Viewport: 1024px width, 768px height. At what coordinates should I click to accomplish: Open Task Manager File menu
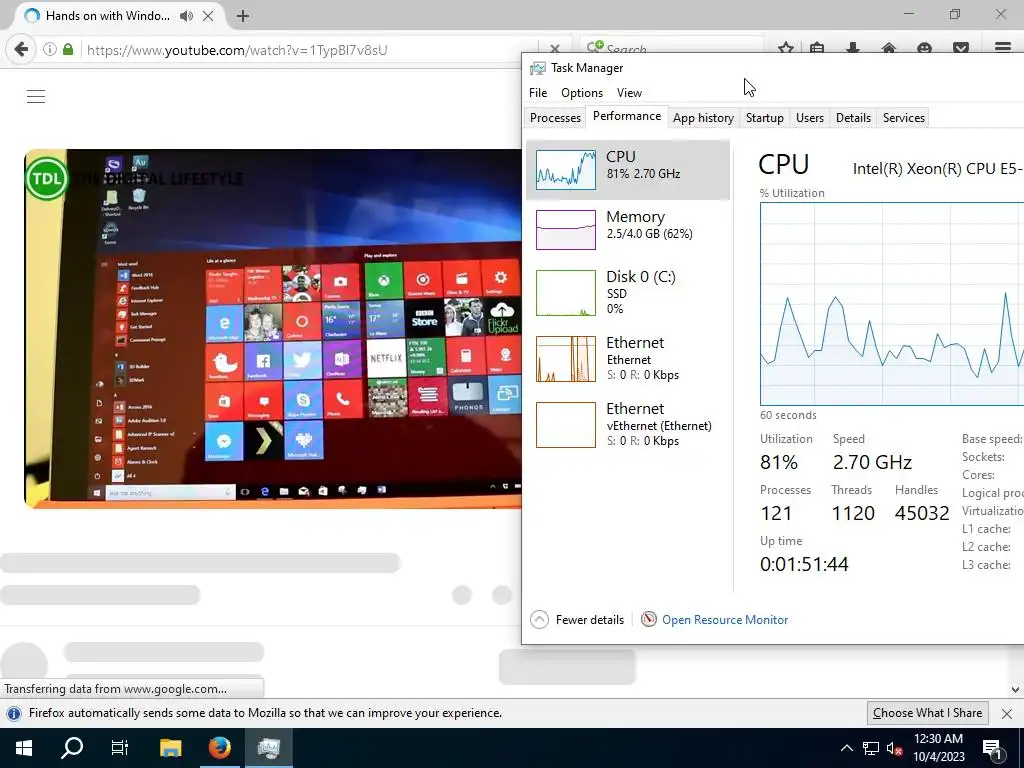tap(538, 93)
